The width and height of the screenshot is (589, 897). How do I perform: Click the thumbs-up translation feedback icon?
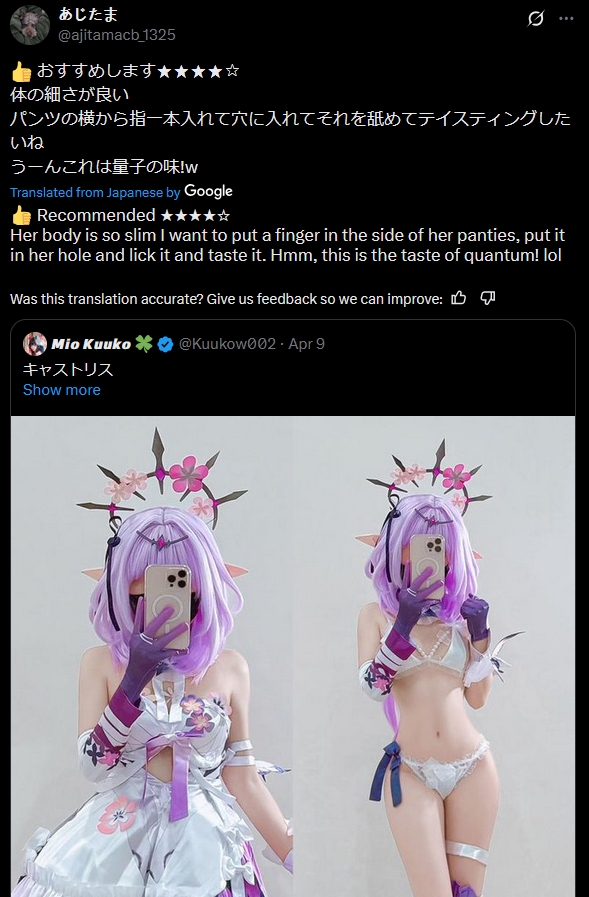459,298
